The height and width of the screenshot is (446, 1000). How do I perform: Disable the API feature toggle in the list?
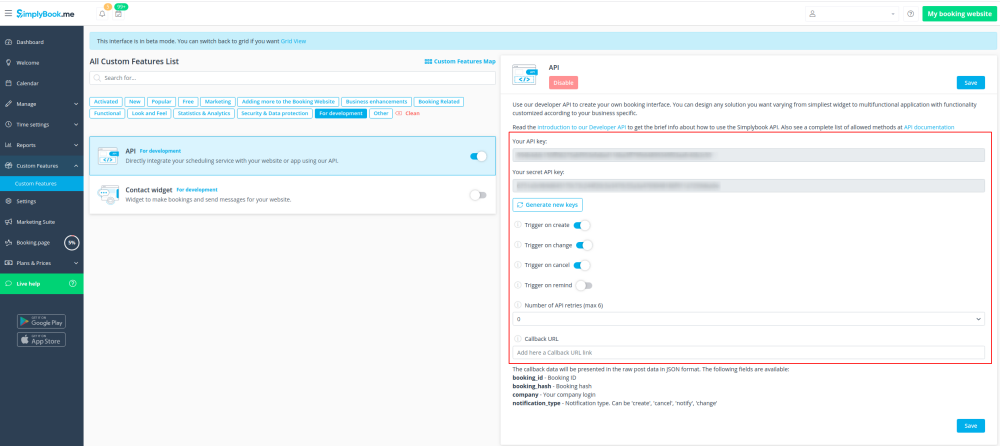click(478, 156)
